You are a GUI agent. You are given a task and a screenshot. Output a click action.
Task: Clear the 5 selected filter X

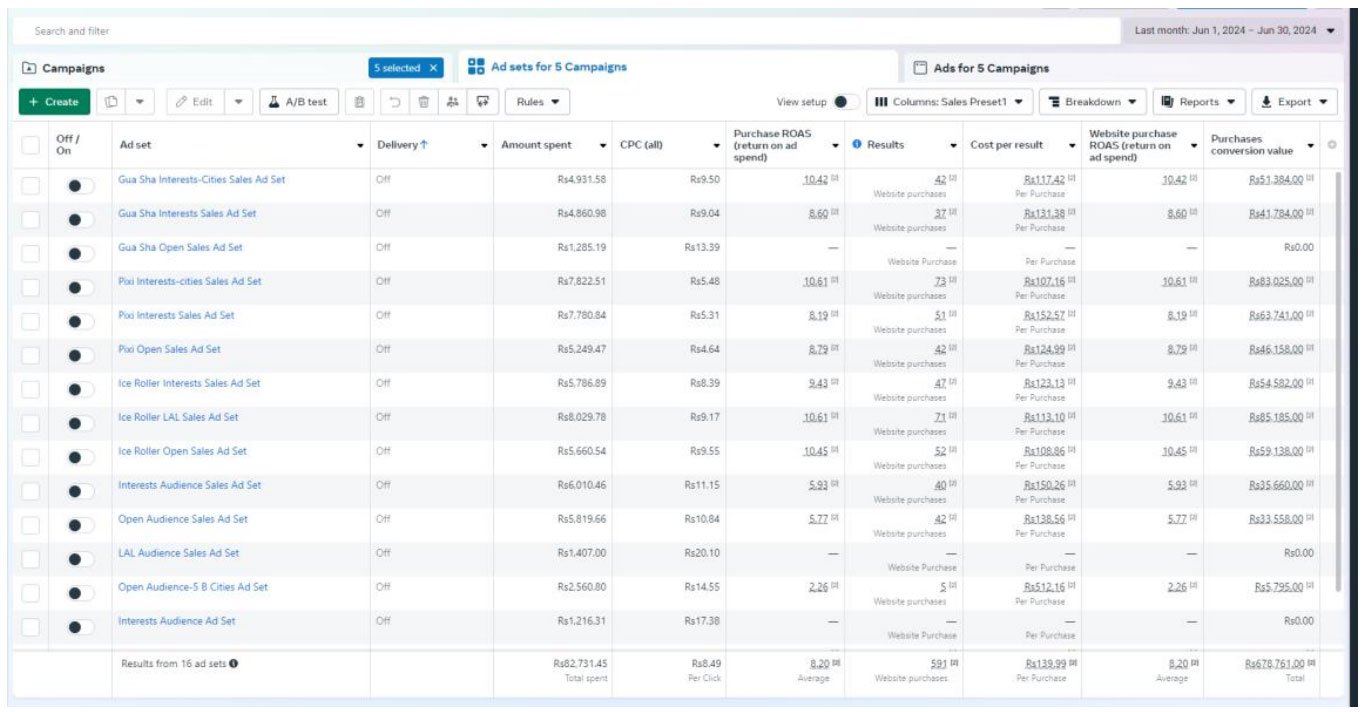tap(433, 68)
